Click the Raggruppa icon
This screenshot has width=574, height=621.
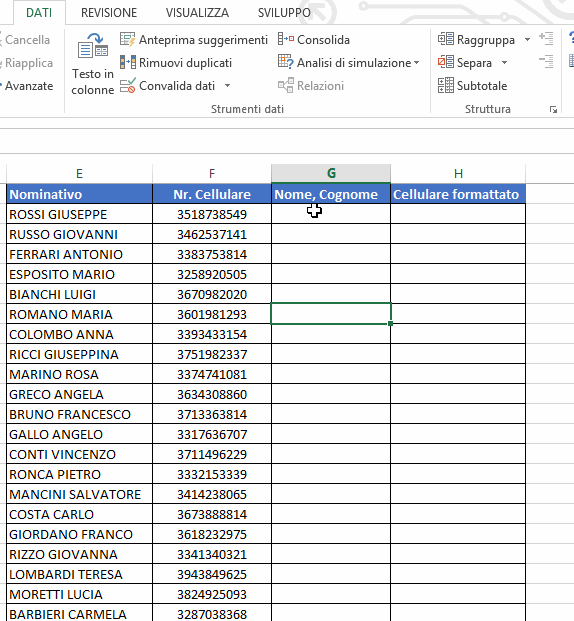coord(446,40)
